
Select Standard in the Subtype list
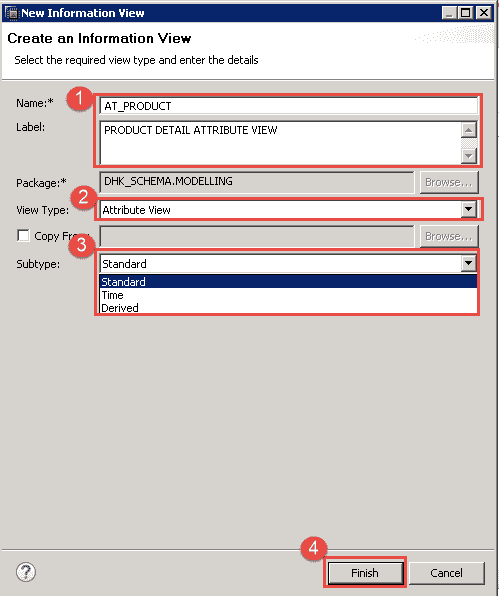point(288,282)
